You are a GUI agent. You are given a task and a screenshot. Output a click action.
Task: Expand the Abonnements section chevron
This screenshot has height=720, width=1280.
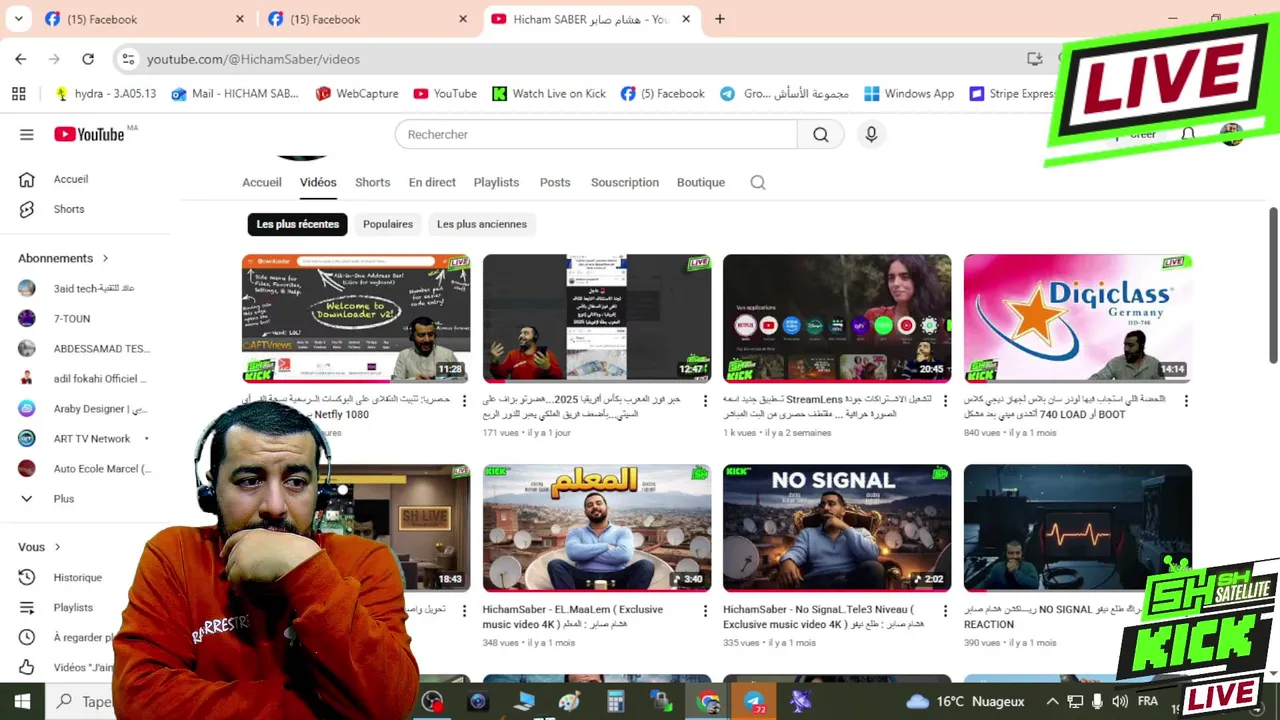[105, 258]
